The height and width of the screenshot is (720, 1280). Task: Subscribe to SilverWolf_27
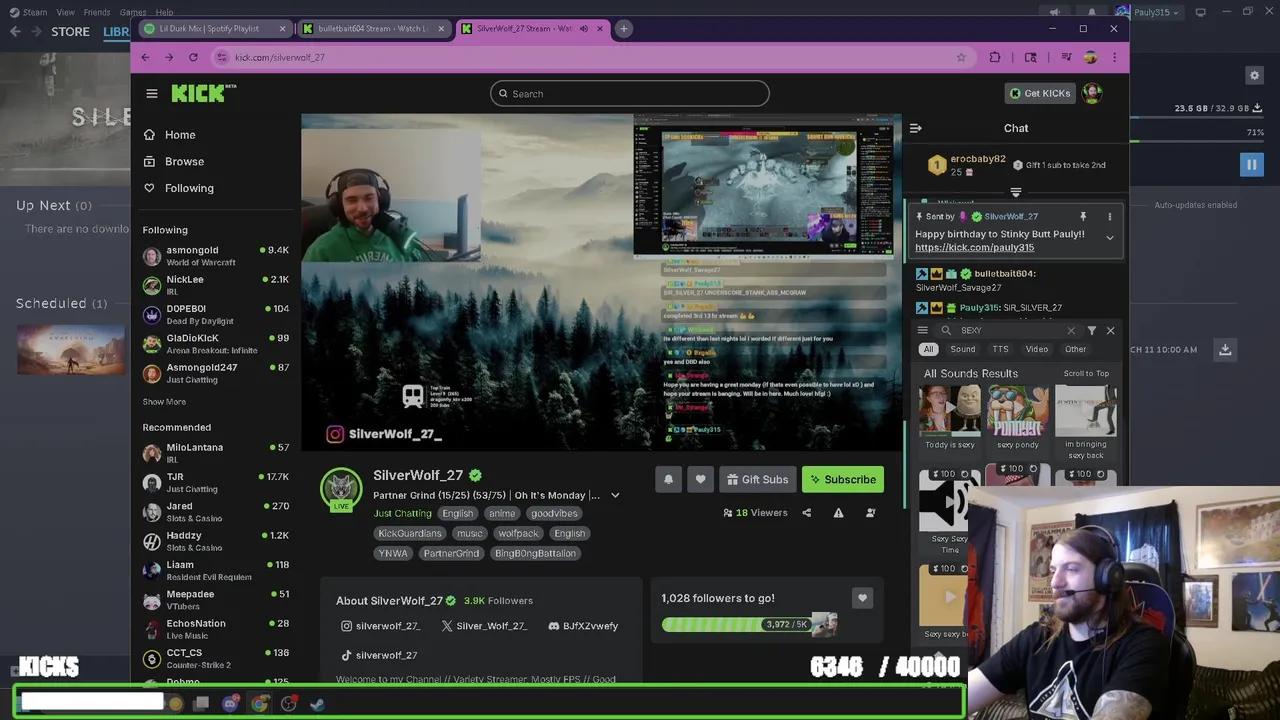(842, 480)
